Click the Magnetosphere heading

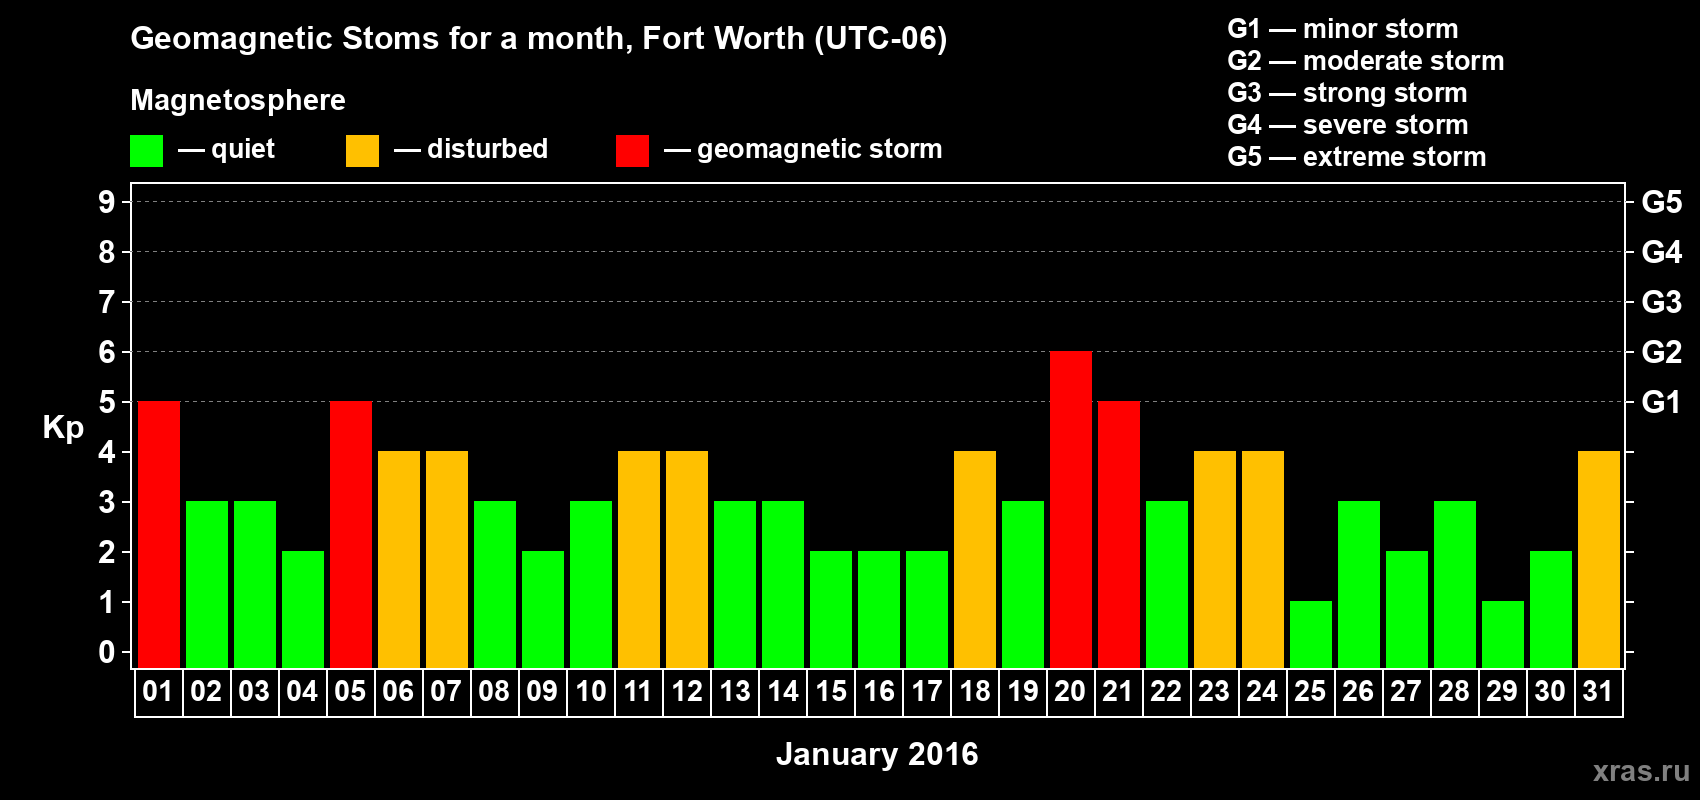pyautogui.click(x=238, y=101)
